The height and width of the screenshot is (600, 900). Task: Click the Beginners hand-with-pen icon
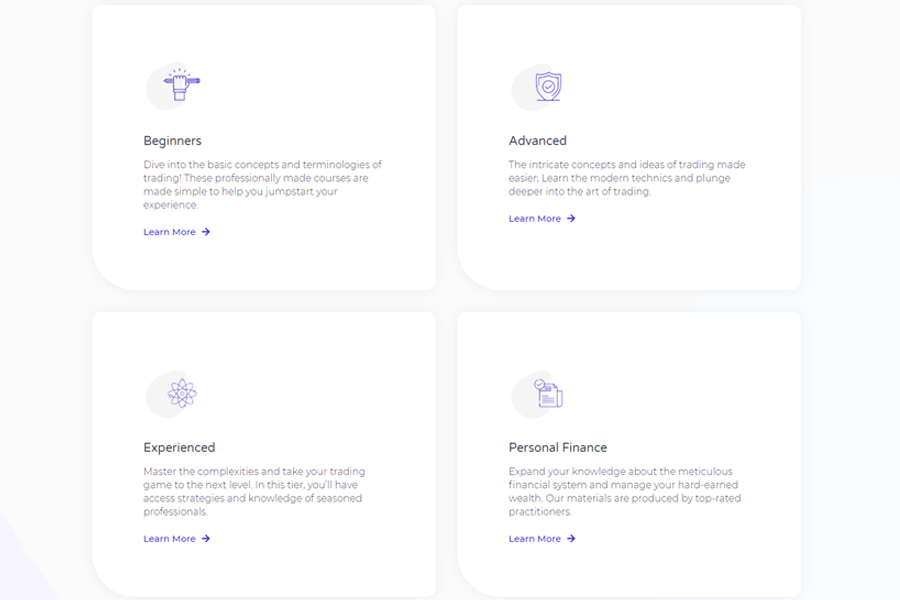[181, 86]
